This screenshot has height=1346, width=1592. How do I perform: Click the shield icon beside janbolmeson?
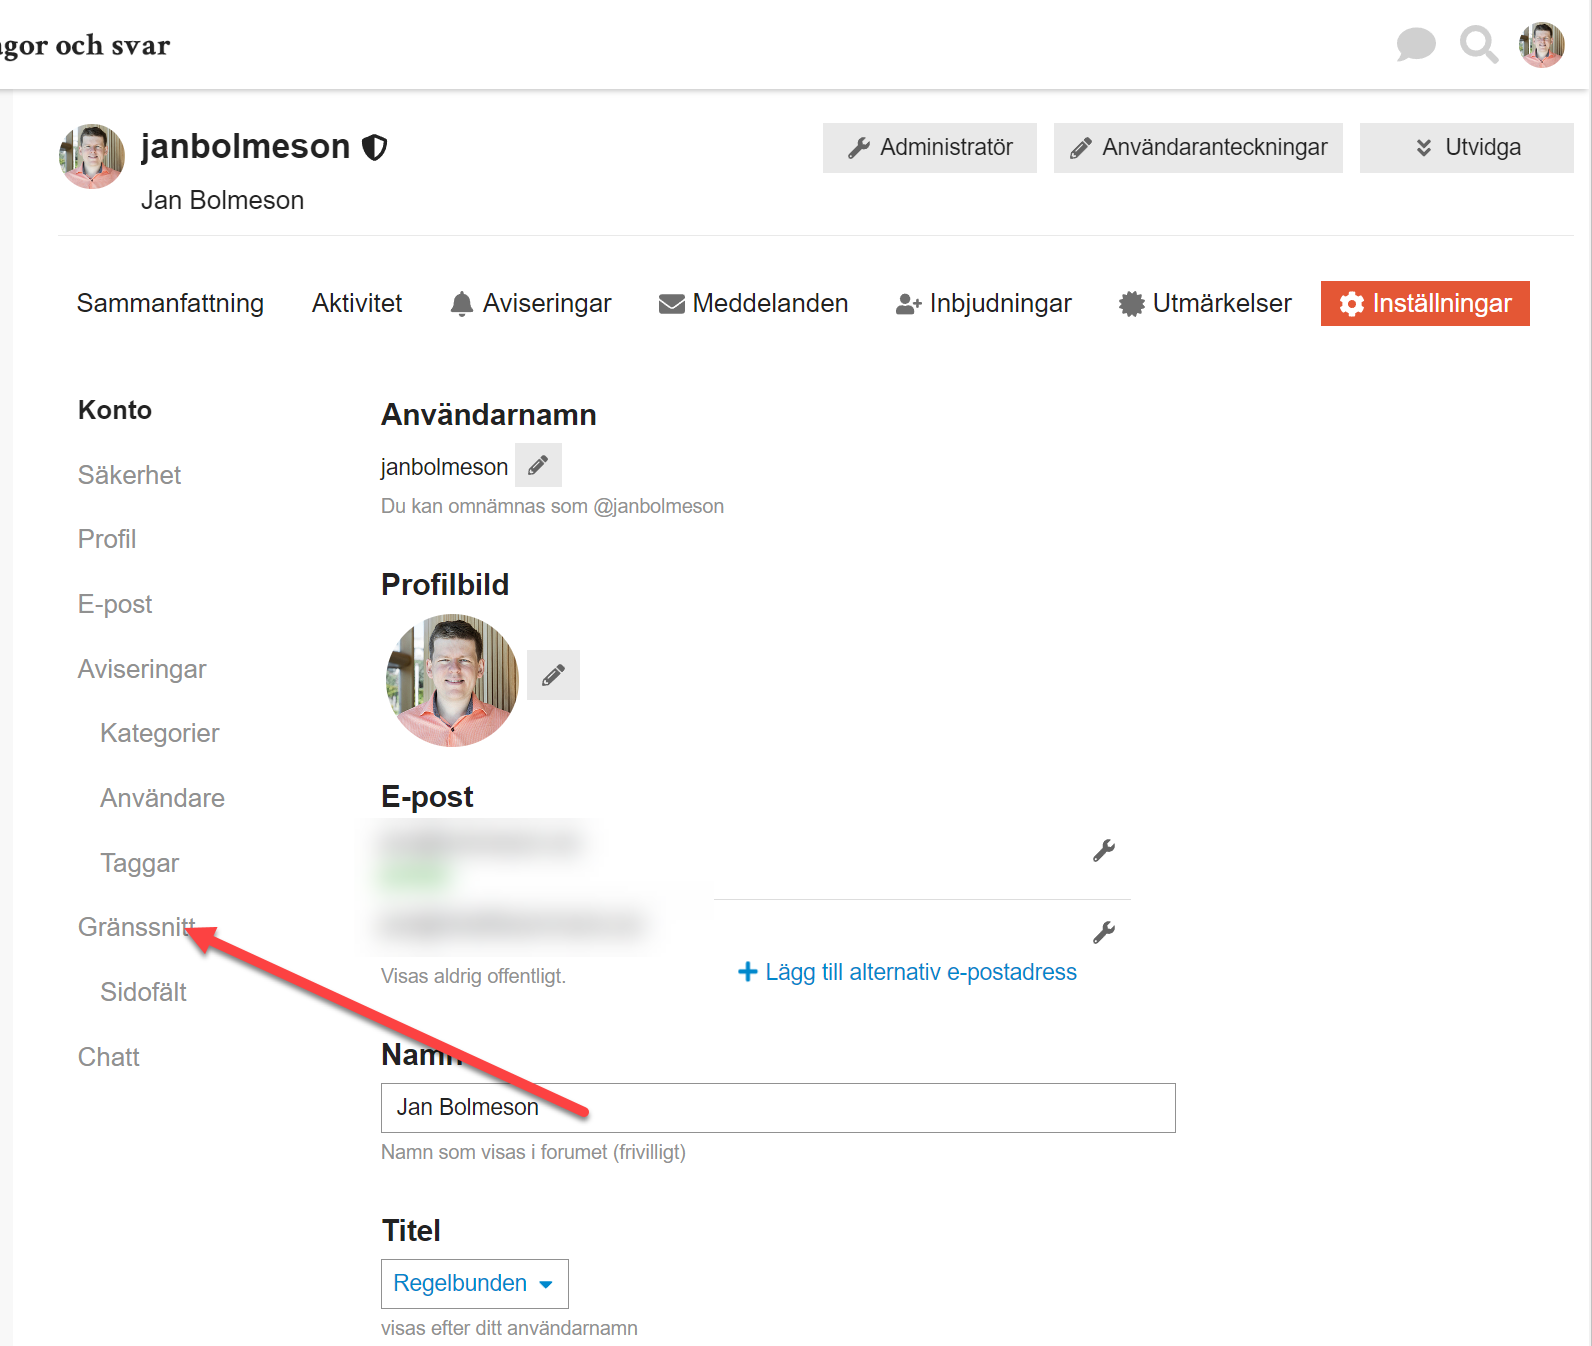[375, 148]
